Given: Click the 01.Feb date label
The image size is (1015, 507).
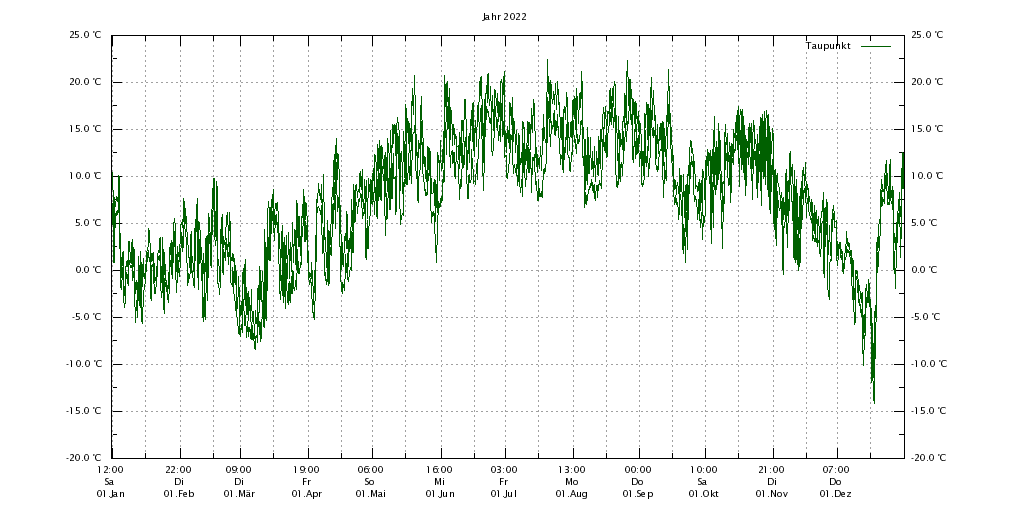Looking at the screenshot, I should tap(178, 494).
